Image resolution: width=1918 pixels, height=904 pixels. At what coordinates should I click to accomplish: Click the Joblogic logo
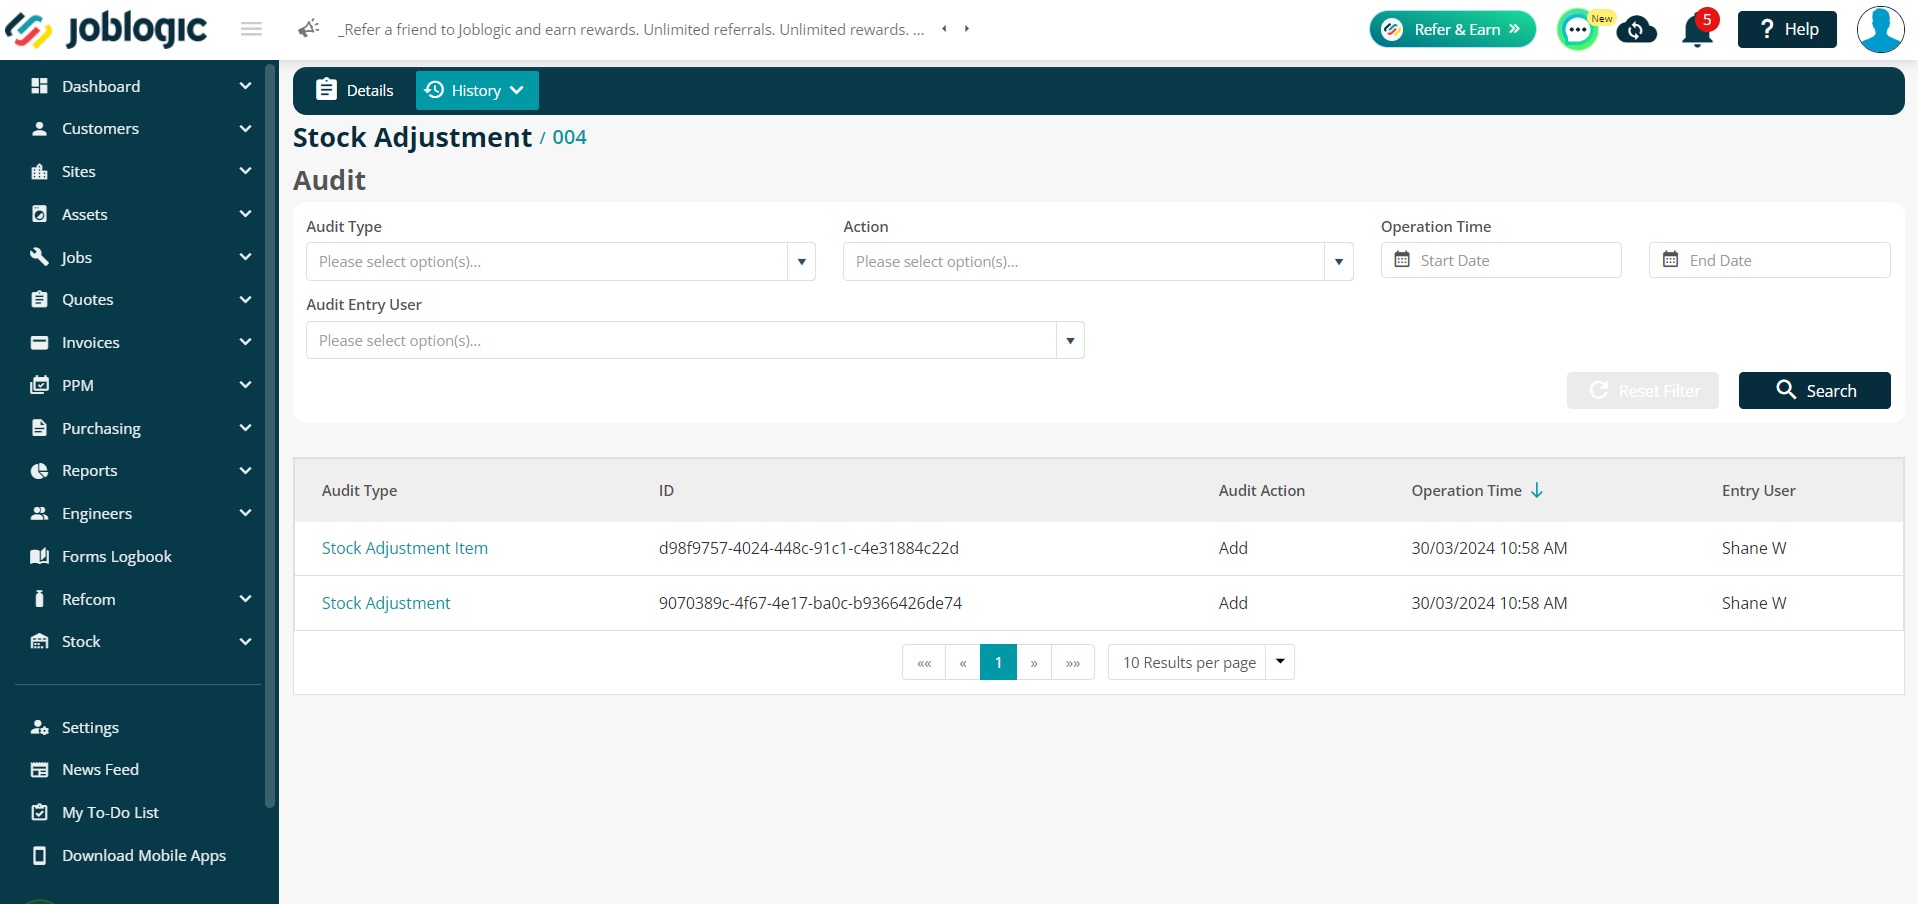coord(106,29)
